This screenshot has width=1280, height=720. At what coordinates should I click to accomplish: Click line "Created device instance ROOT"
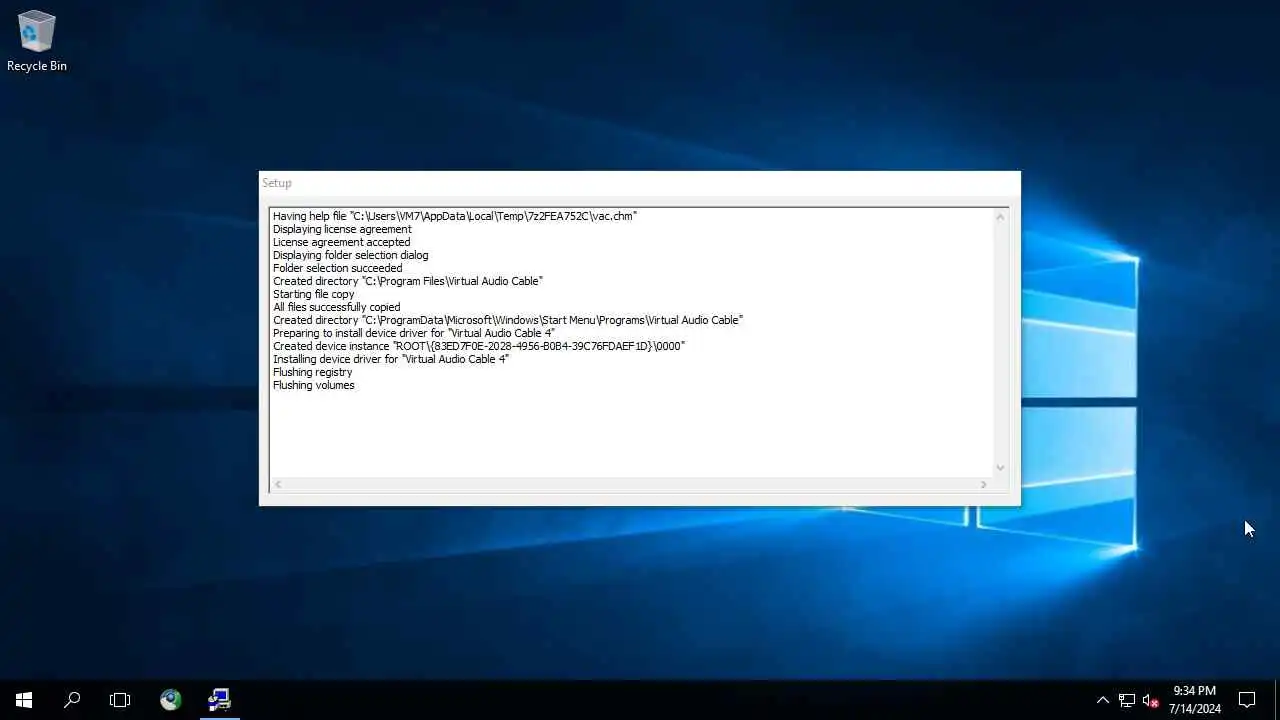pyautogui.click(x=479, y=346)
